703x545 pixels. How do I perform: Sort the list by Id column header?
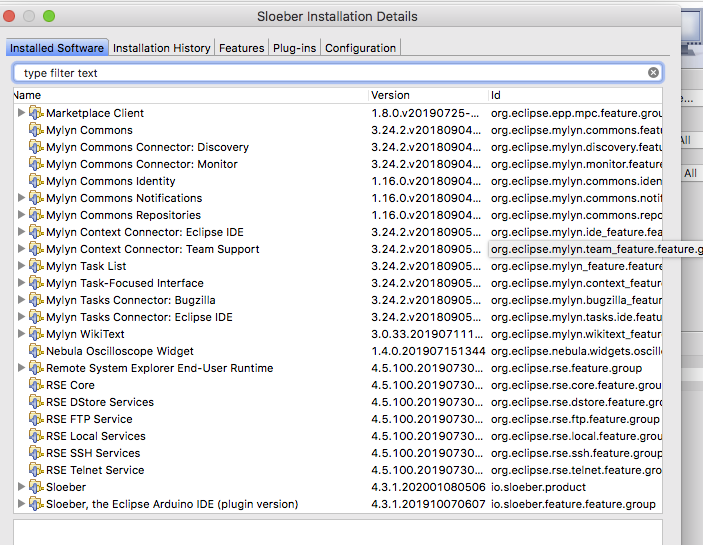click(x=575, y=95)
